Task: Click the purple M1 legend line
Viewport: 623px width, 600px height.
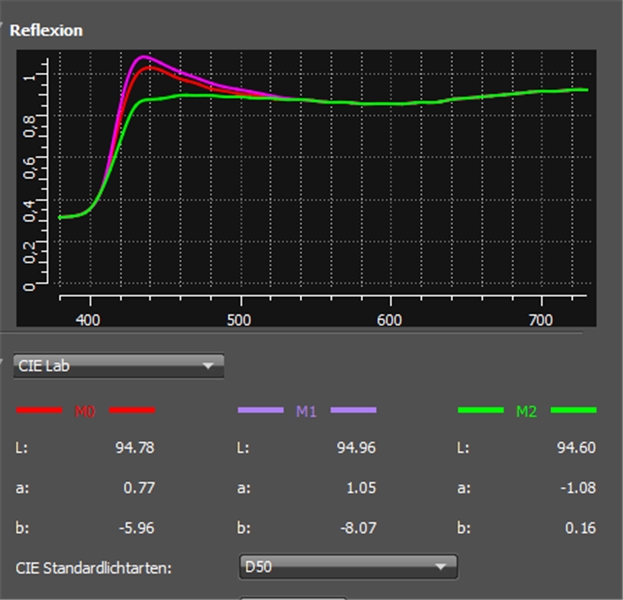Action: pos(259,410)
